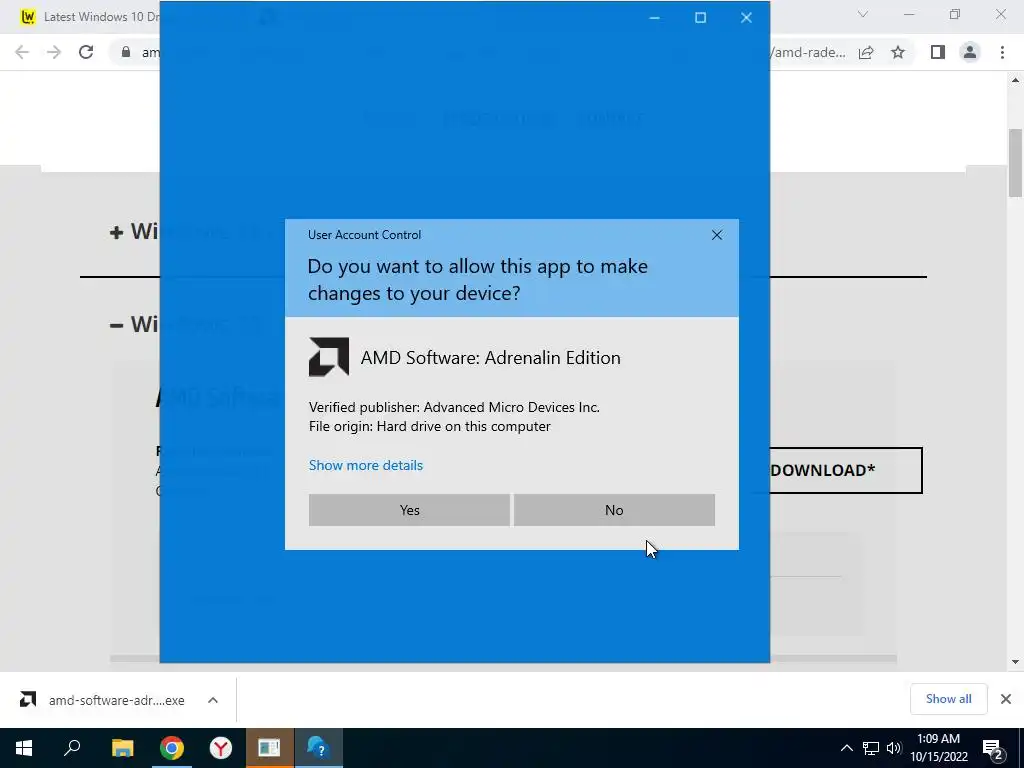The image size is (1024, 768).
Task: Maximize the blue installer window
Action: point(700,18)
